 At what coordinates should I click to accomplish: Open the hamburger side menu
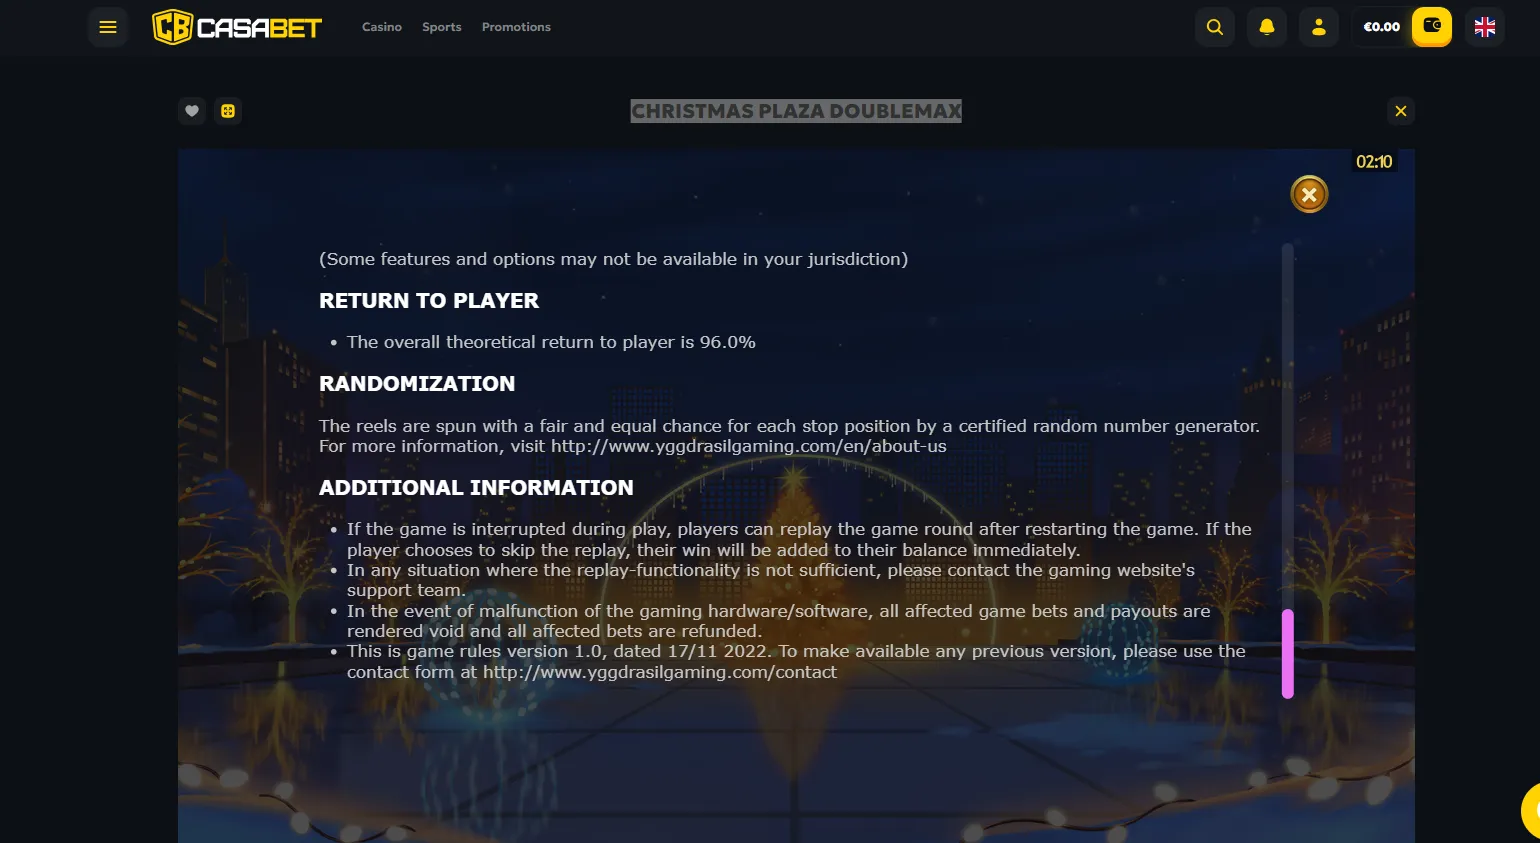pos(108,27)
